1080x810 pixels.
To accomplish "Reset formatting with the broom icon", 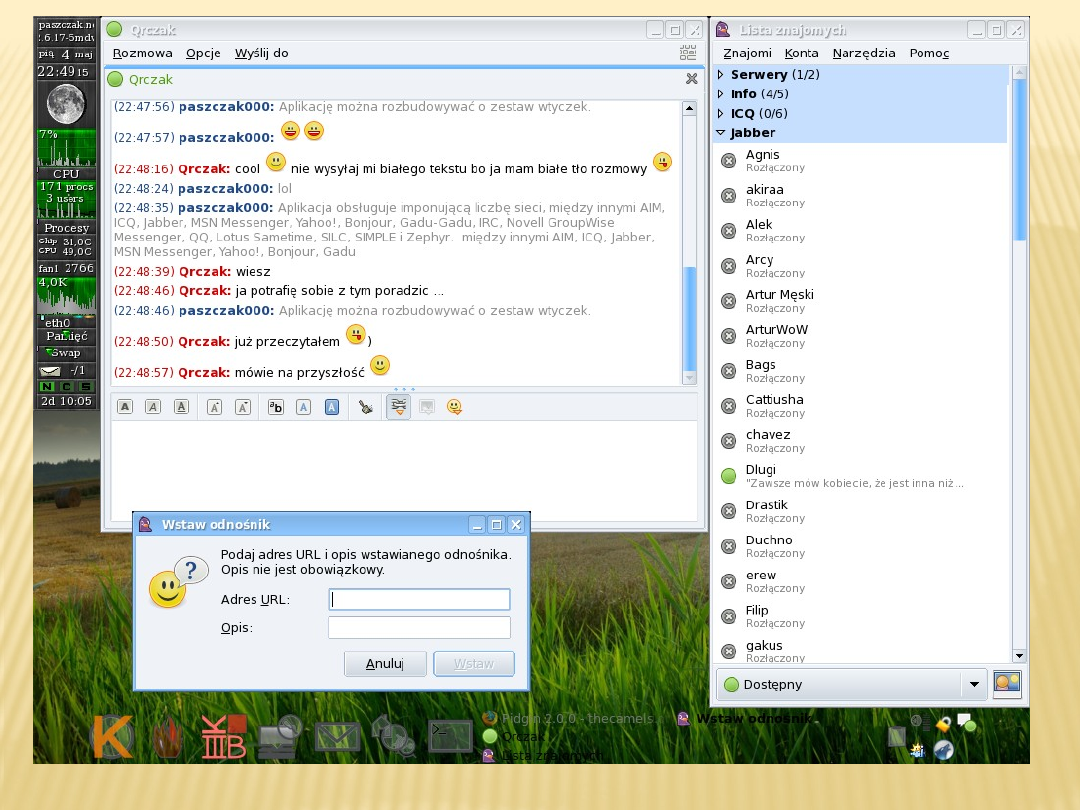I will pos(366,407).
